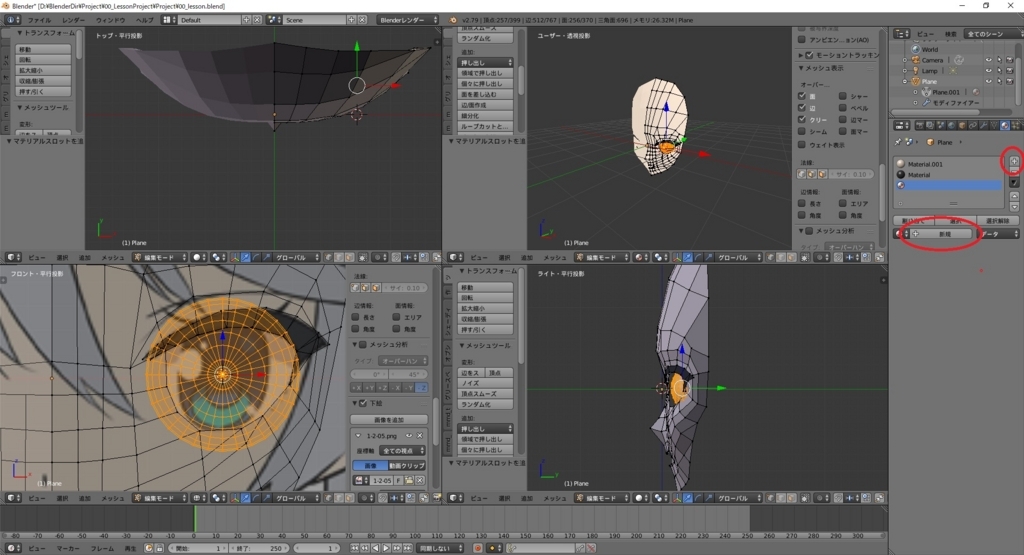Enable the シャー overlay checkbox
Image resolution: width=1024 pixels, height=555 pixels.
(x=842, y=96)
